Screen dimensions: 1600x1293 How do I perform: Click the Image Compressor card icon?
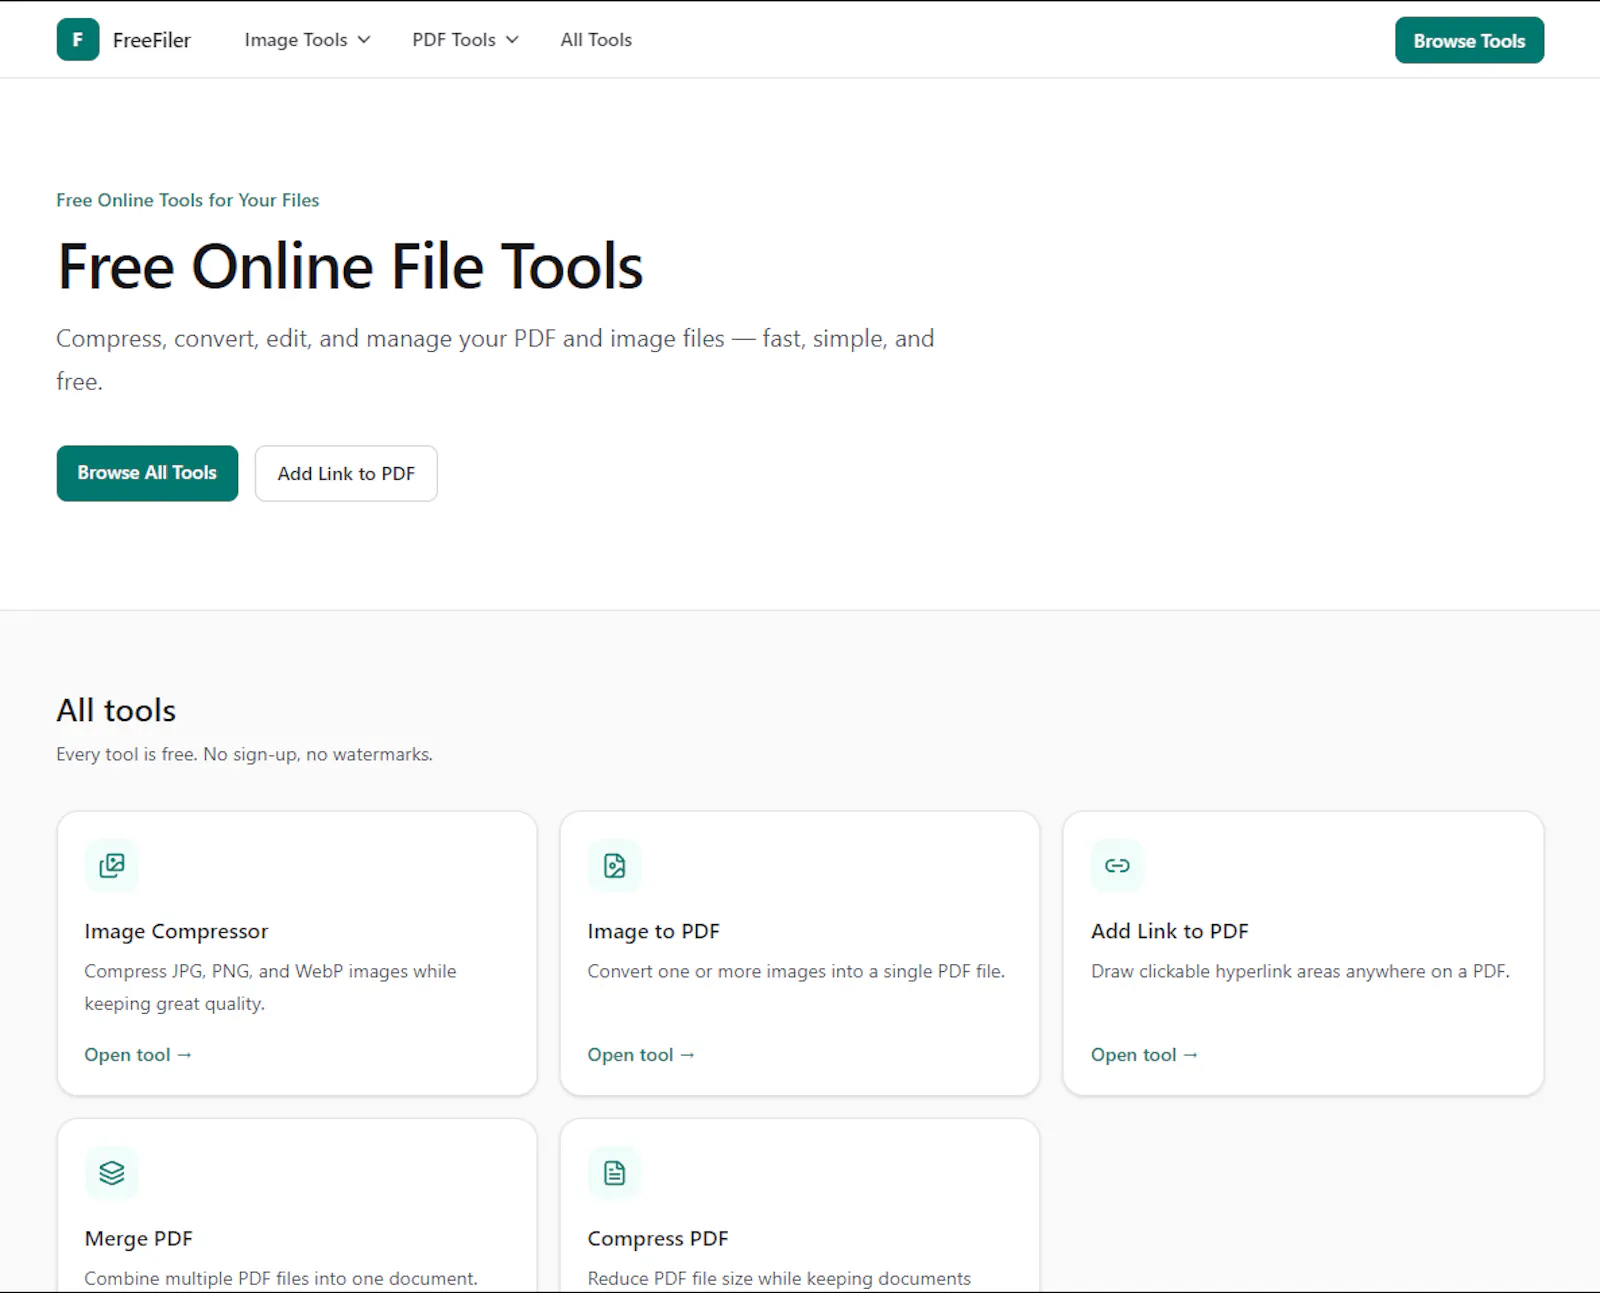pyautogui.click(x=112, y=865)
